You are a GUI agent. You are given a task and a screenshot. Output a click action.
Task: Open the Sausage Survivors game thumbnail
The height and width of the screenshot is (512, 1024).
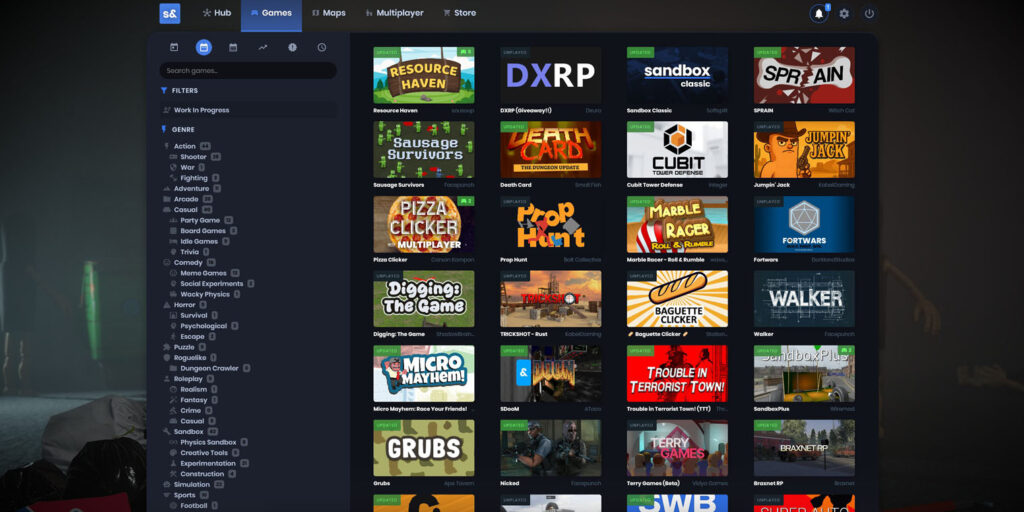click(423, 150)
